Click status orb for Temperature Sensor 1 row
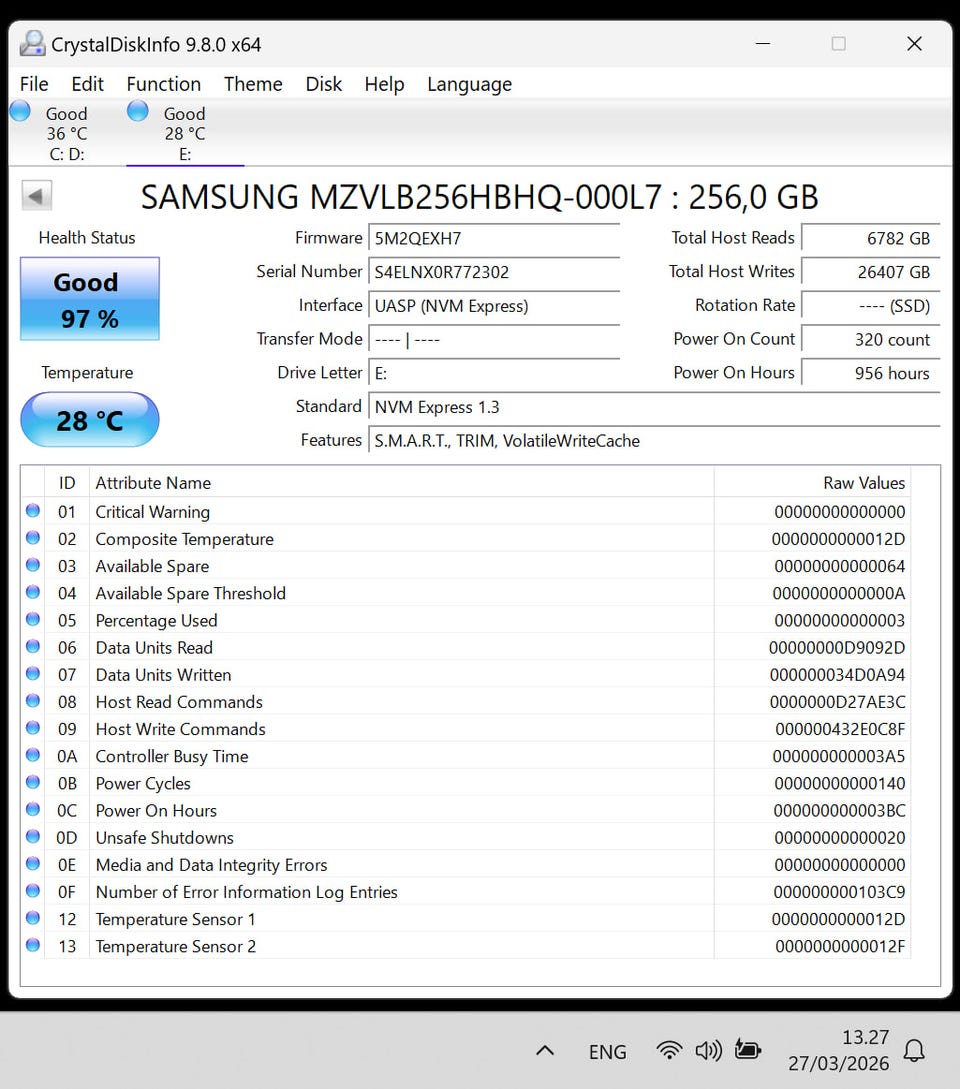The image size is (960, 1089). click(x=33, y=918)
